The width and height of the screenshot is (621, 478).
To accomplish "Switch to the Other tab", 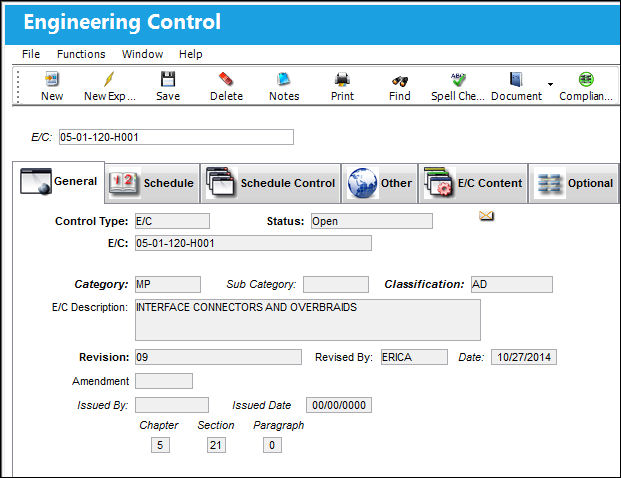I will (380, 183).
